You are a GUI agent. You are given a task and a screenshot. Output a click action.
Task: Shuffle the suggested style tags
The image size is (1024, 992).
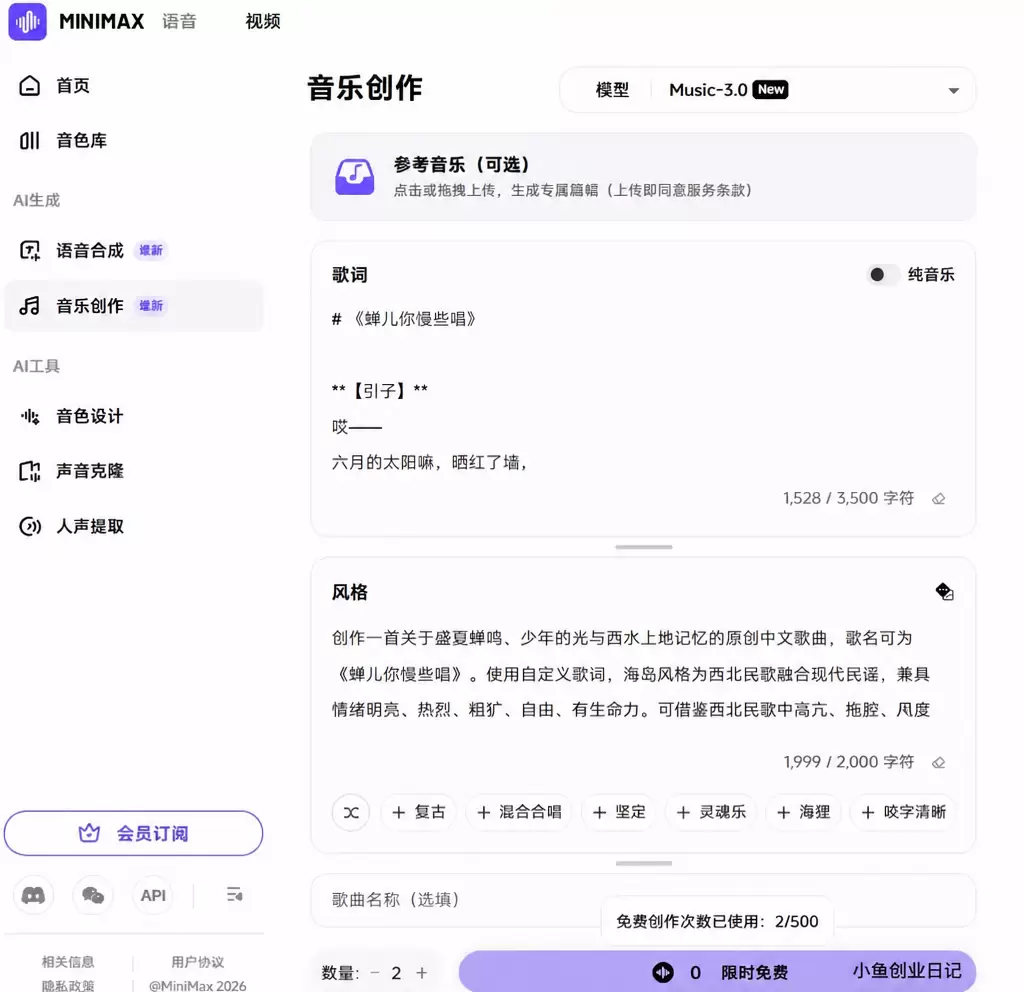pyautogui.click(x=351, y=812)
